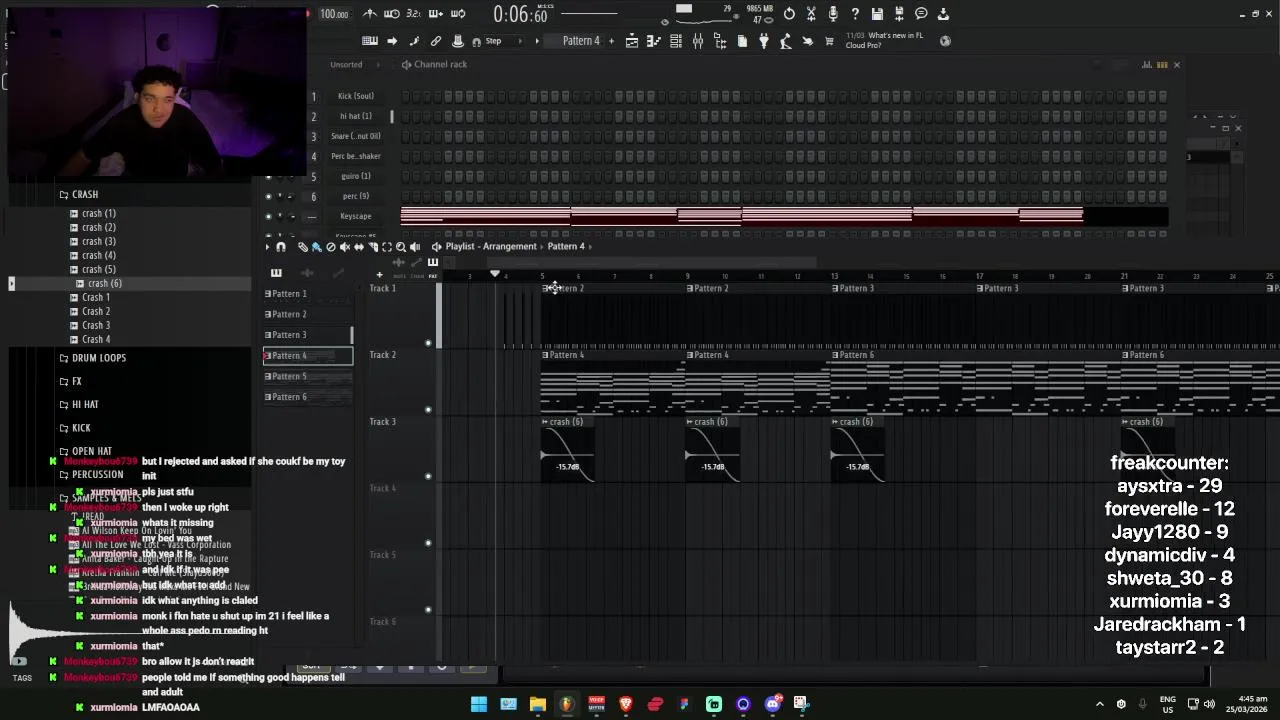The height and width of the screenshot is (720, 1280).
Task: Click the song position slider at top
Action: click(x=589, y=14)
